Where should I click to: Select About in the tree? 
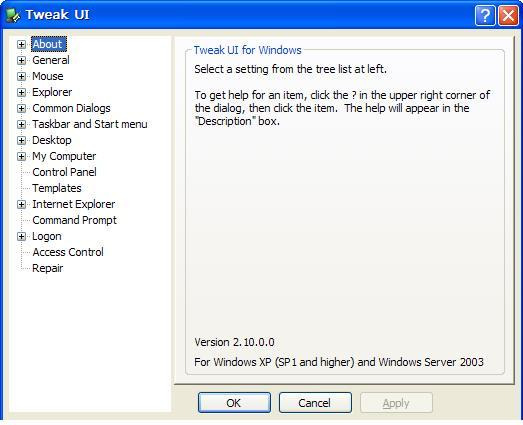[x=49, y=44]
